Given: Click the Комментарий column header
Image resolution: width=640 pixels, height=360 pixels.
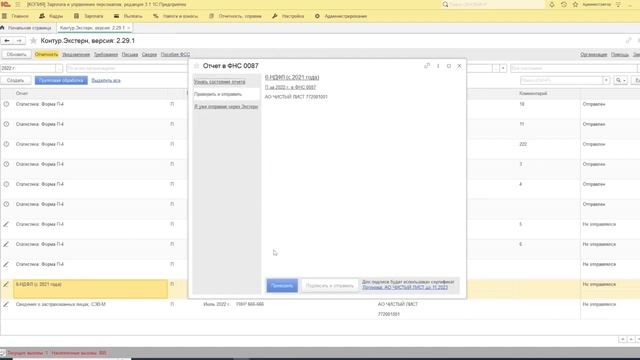Looking at the screenshot, I should [533, 93].
